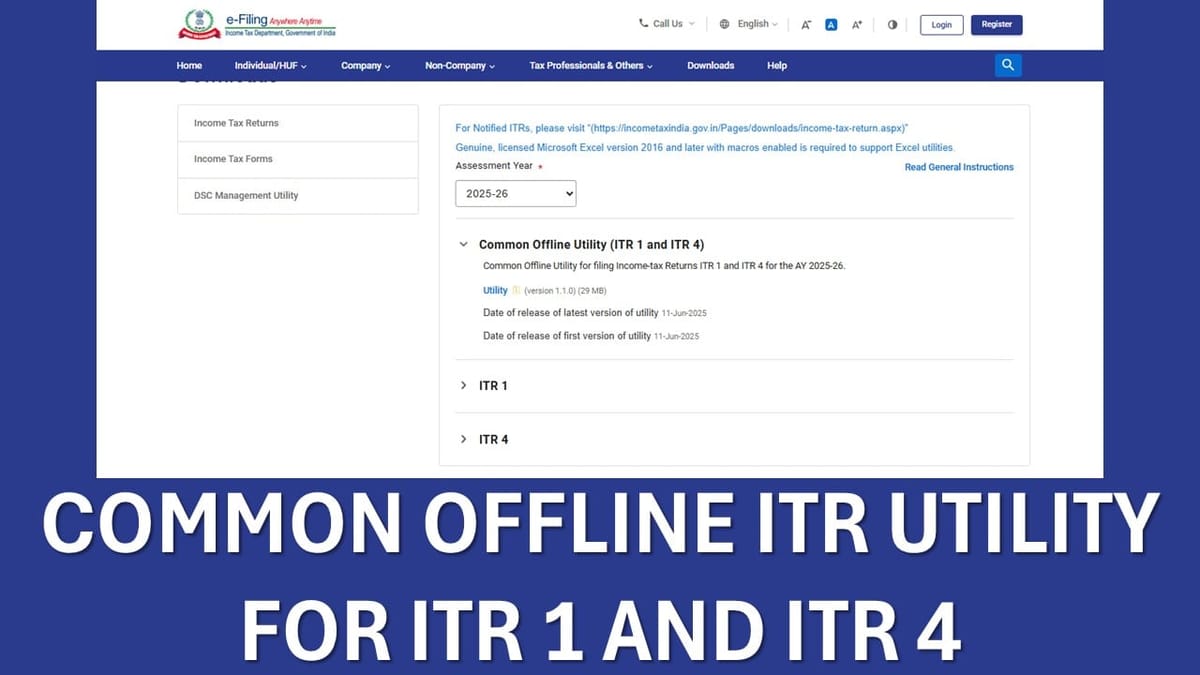Open the Assessment Year dropdown showing 2025-26
The width and height of the screenshot is (1200, 675).
pos(515,193)
